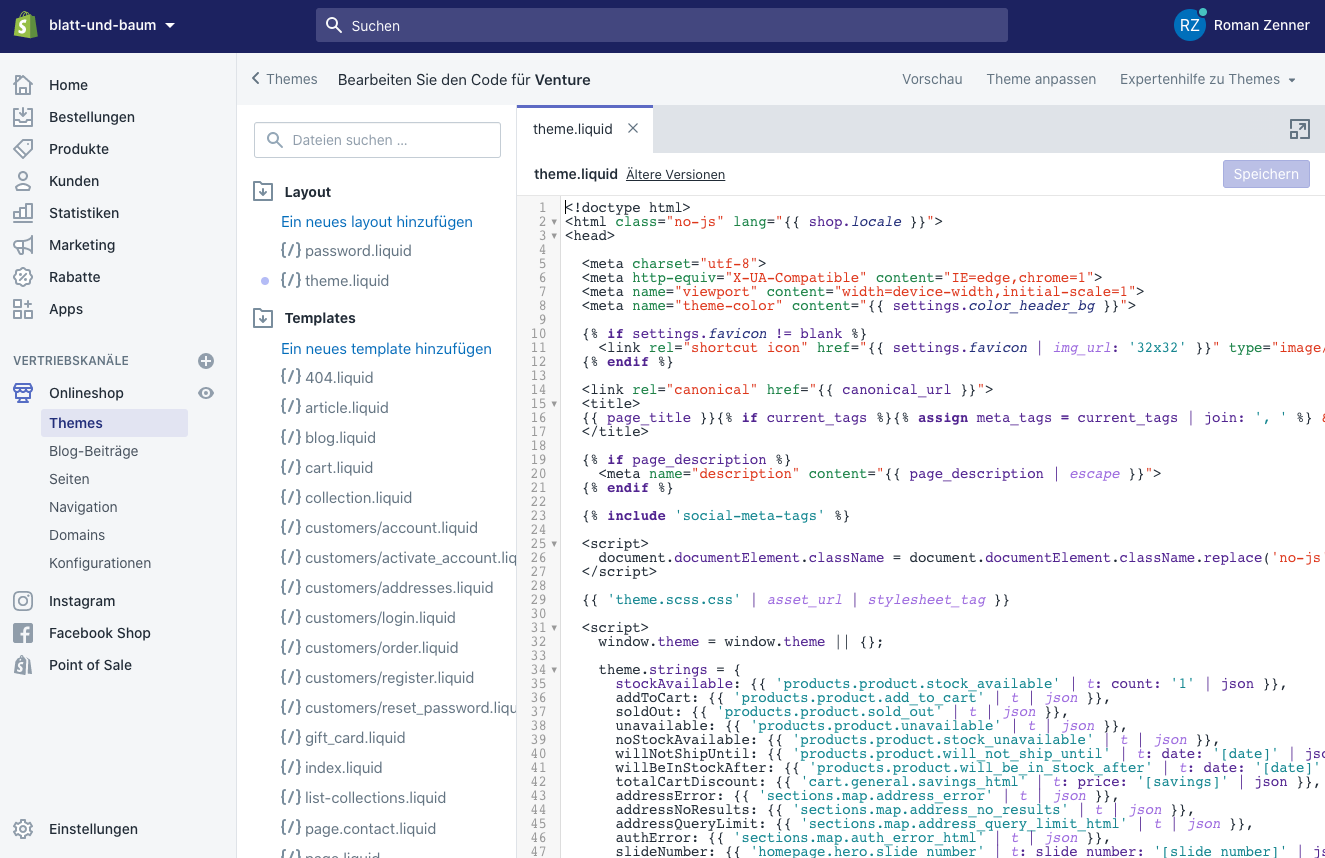Click the Facebook Shop icon
This screenshot has height=858, width=1325.
[23, 633]
